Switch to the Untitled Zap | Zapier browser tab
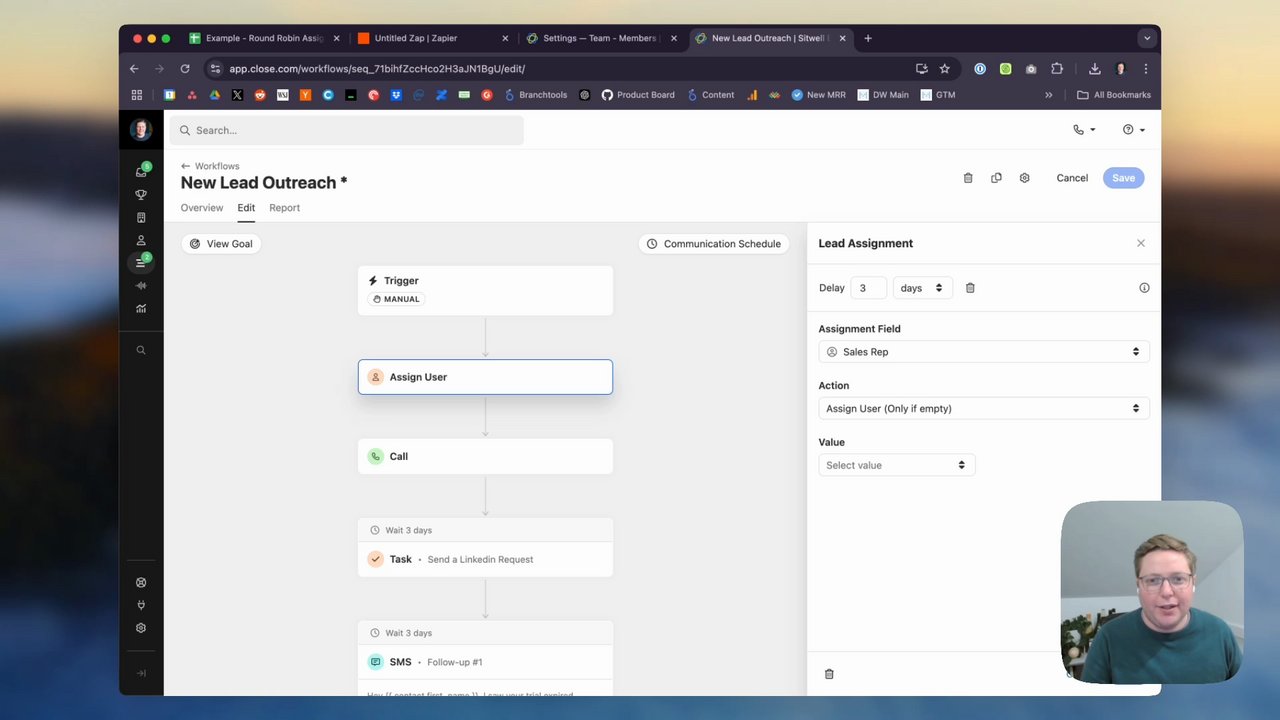This screenshot has height=720, width=1280. (x=433, y=38)
